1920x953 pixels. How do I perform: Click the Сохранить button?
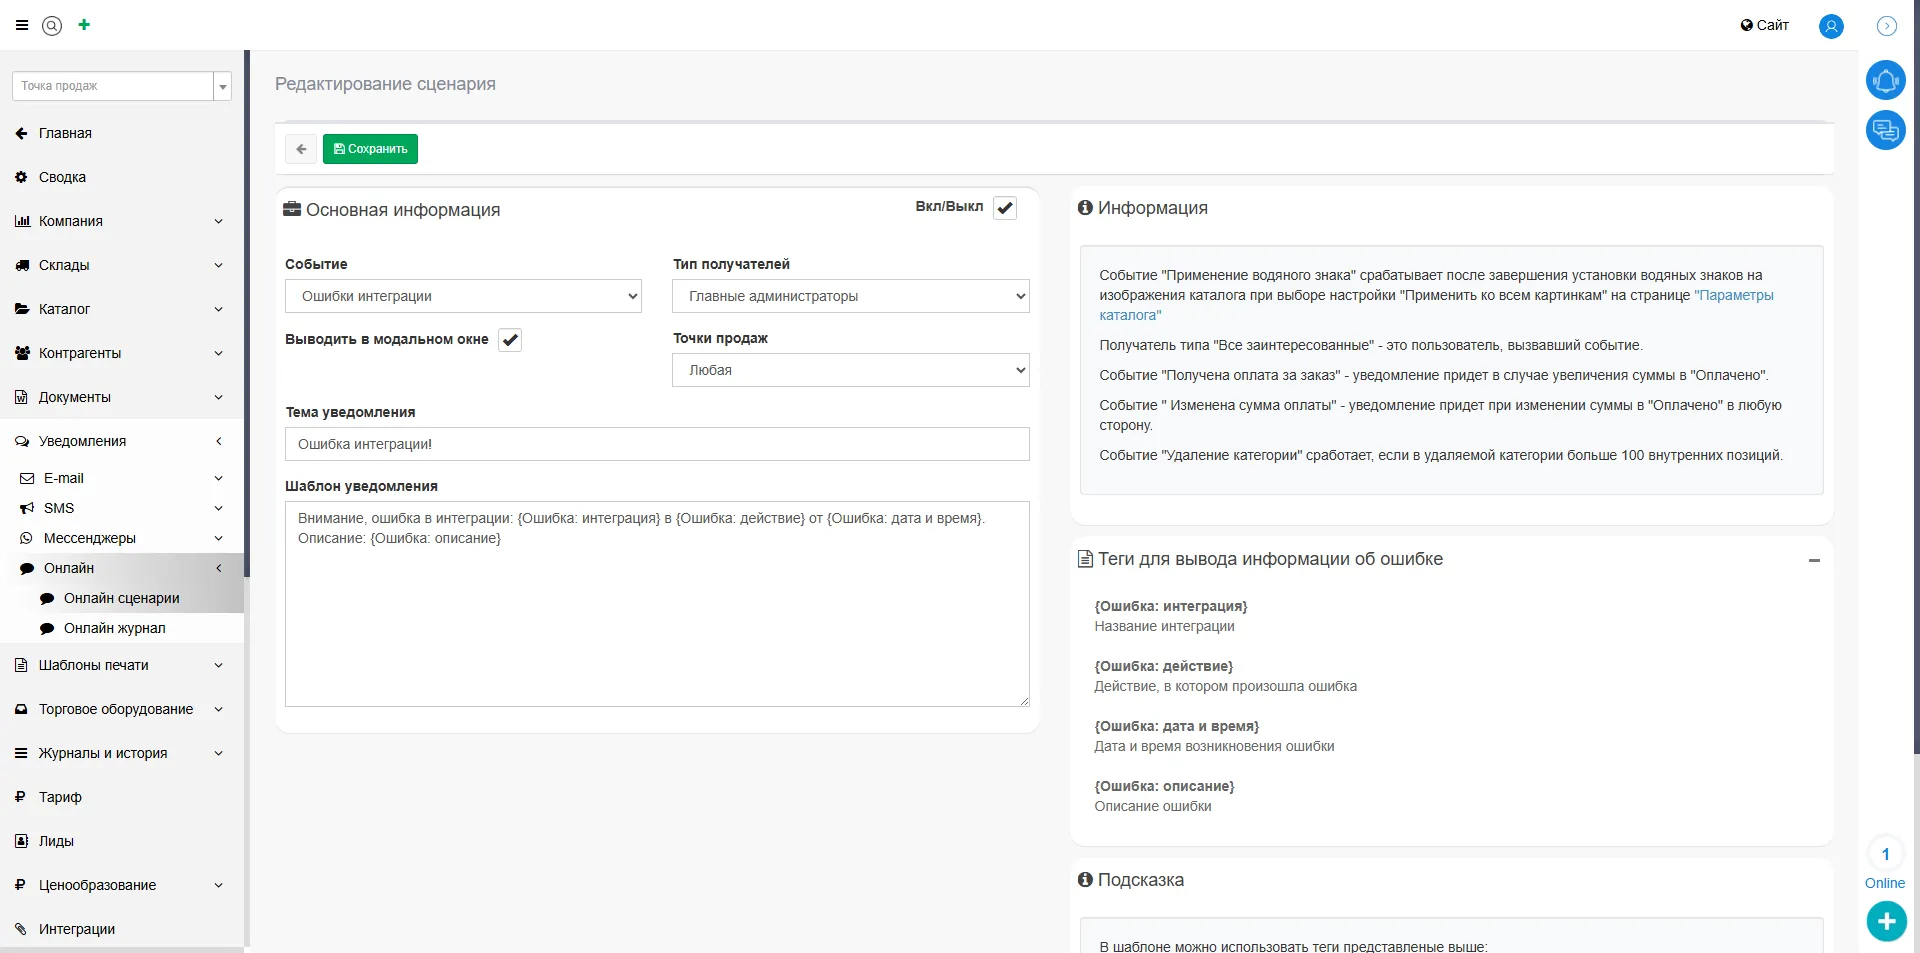(x=370, y=149)
